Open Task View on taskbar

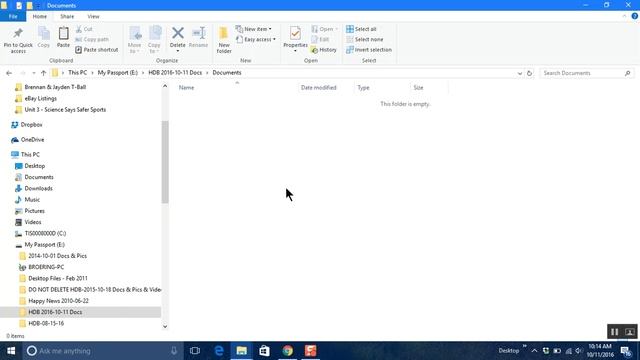pyautogui.click(x=195, y=351)
